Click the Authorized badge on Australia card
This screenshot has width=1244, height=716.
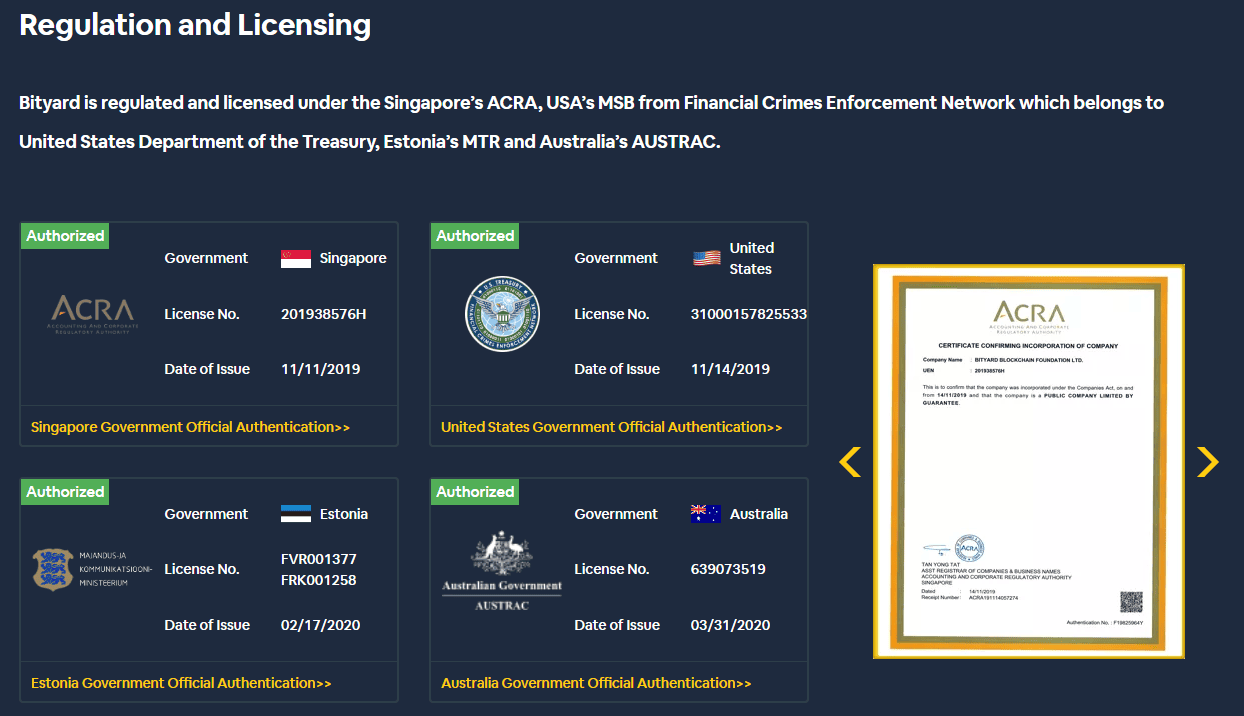(475, 492)
